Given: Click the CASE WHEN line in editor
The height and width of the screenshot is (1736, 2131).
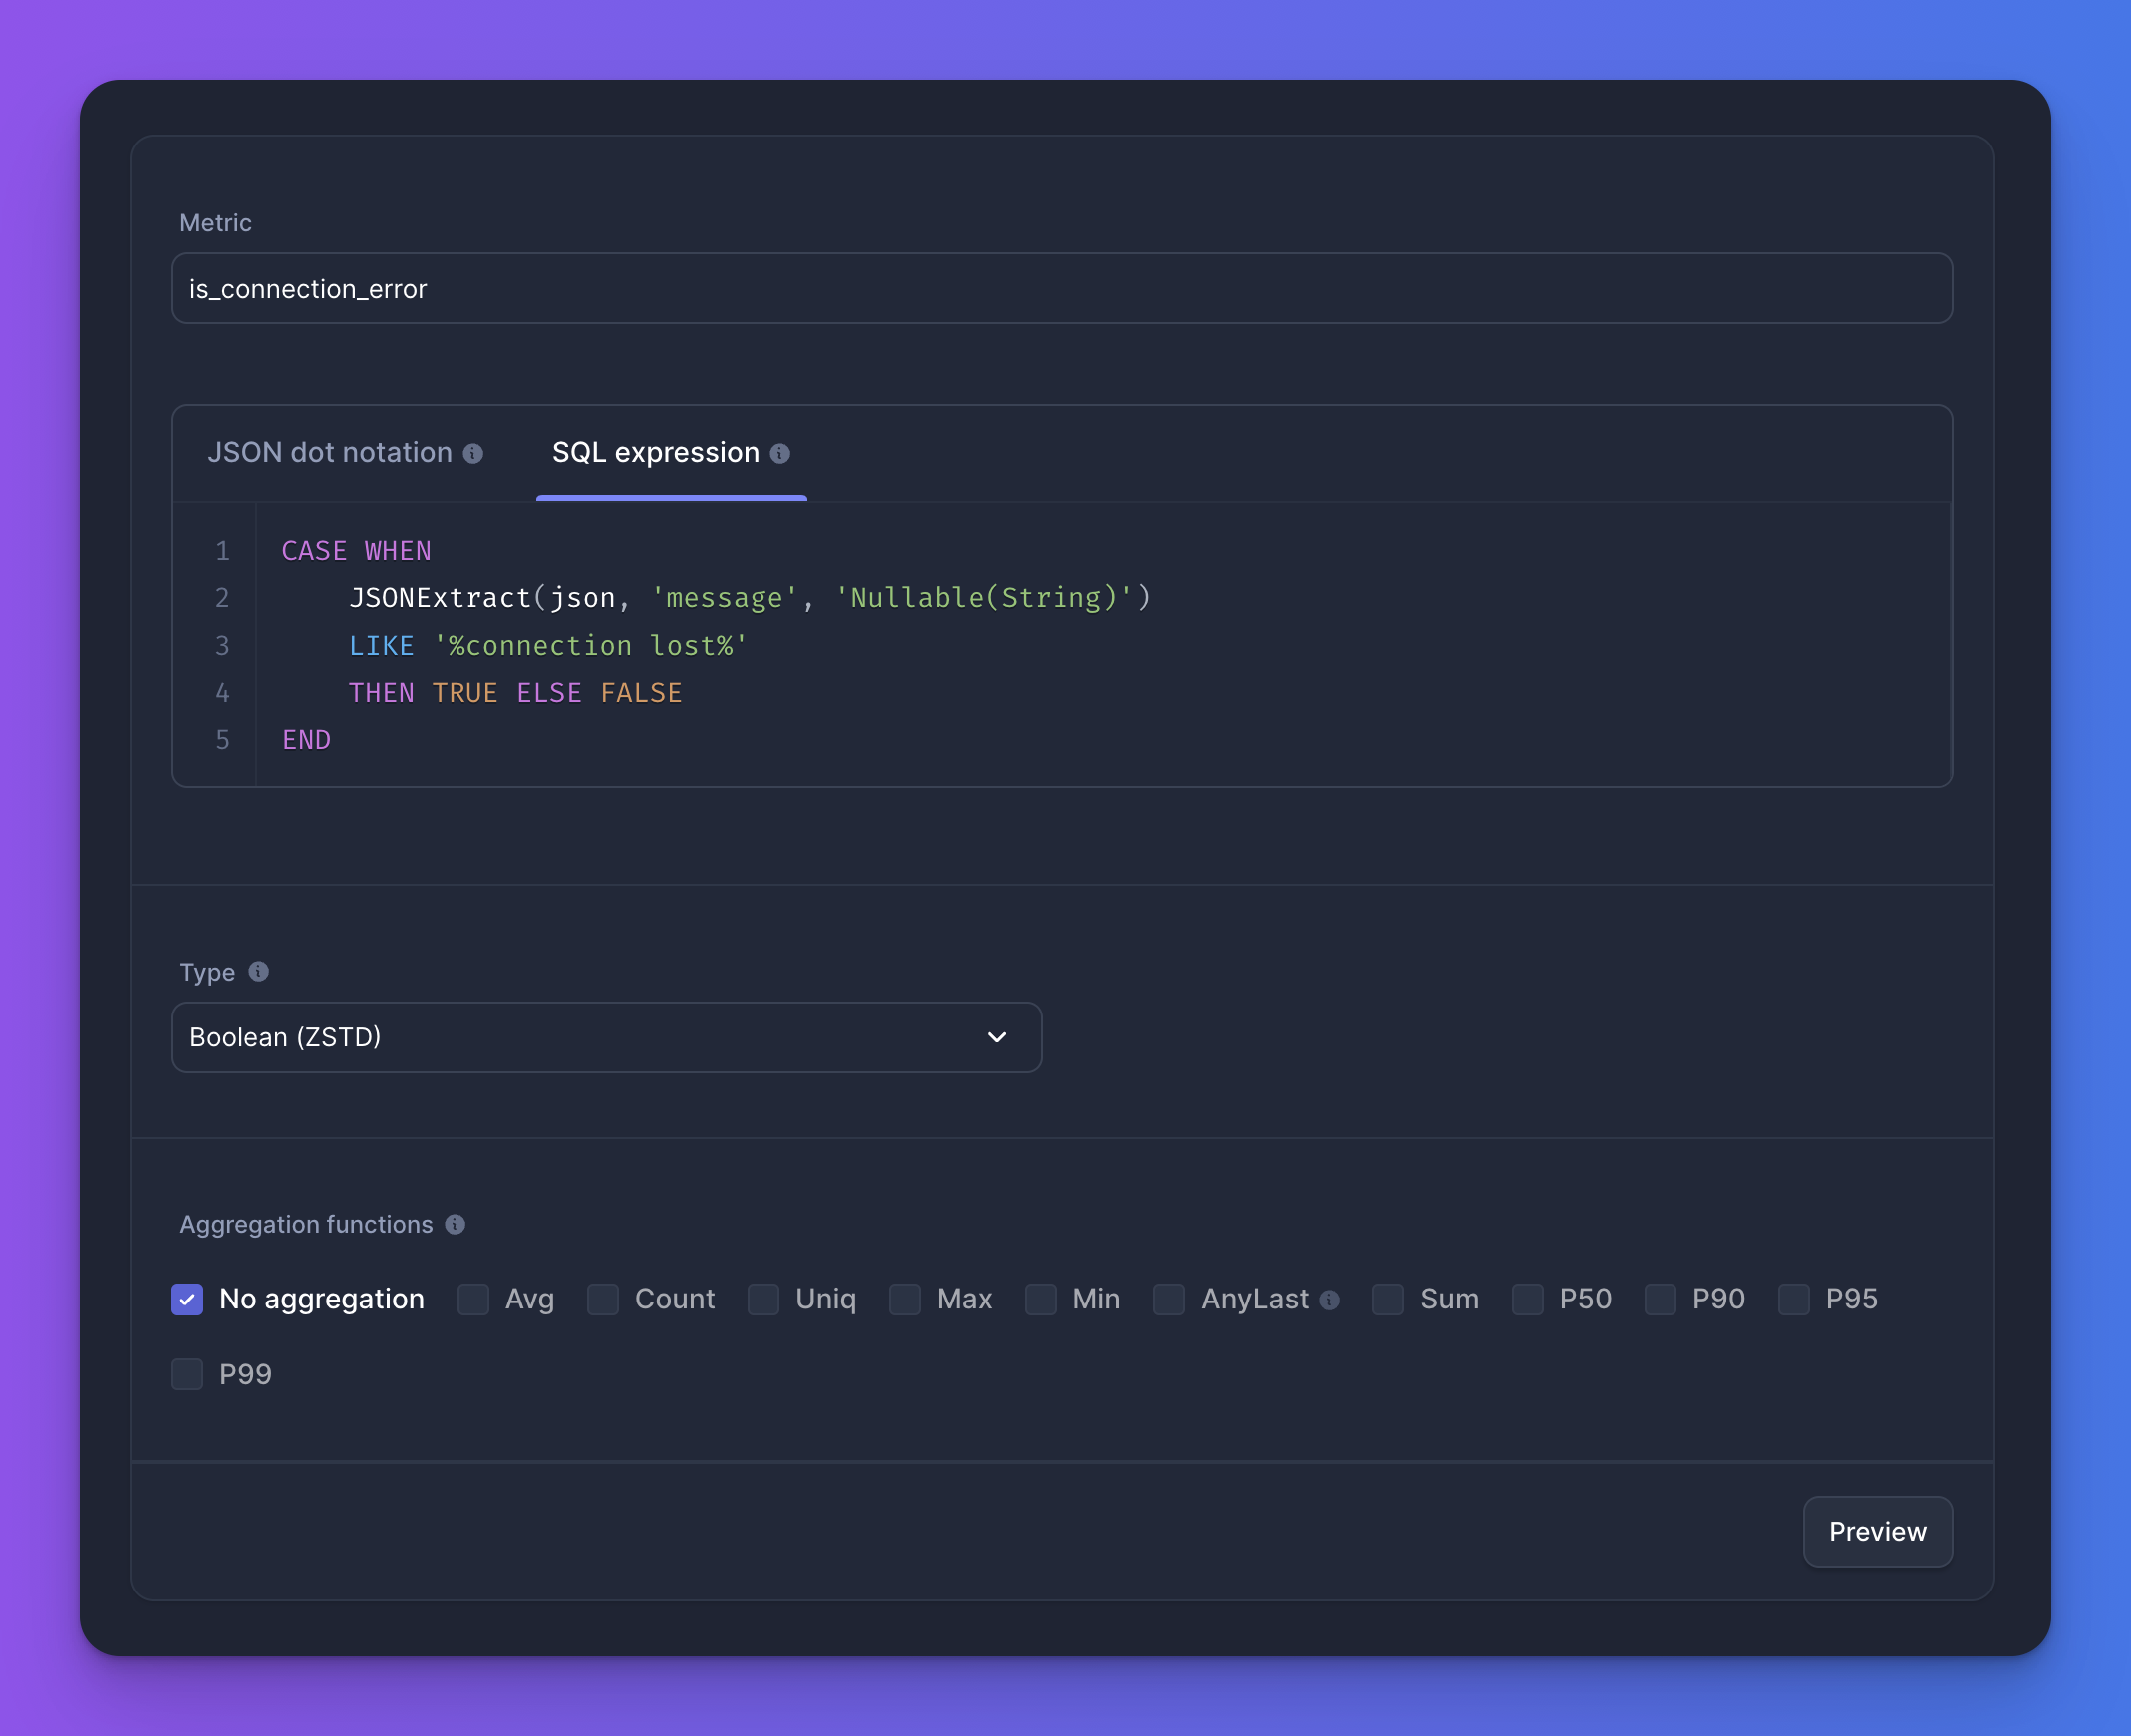Looking at the screenshot, I should pos(356,551).
